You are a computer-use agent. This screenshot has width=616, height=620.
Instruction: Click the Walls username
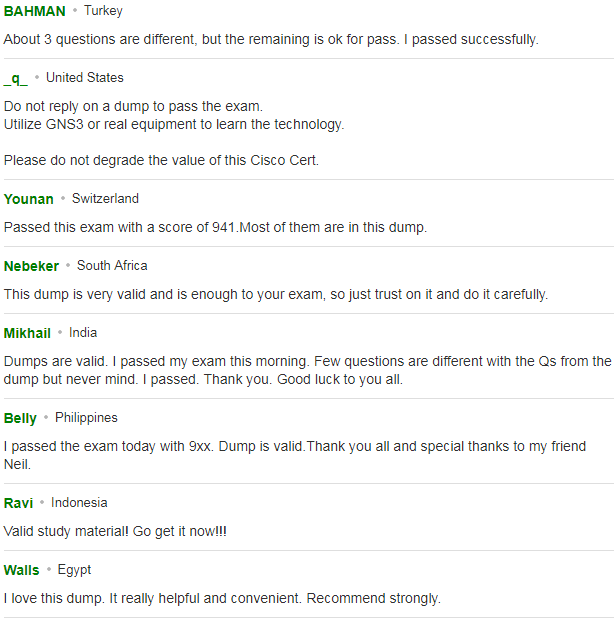click(x=21, y=570)
